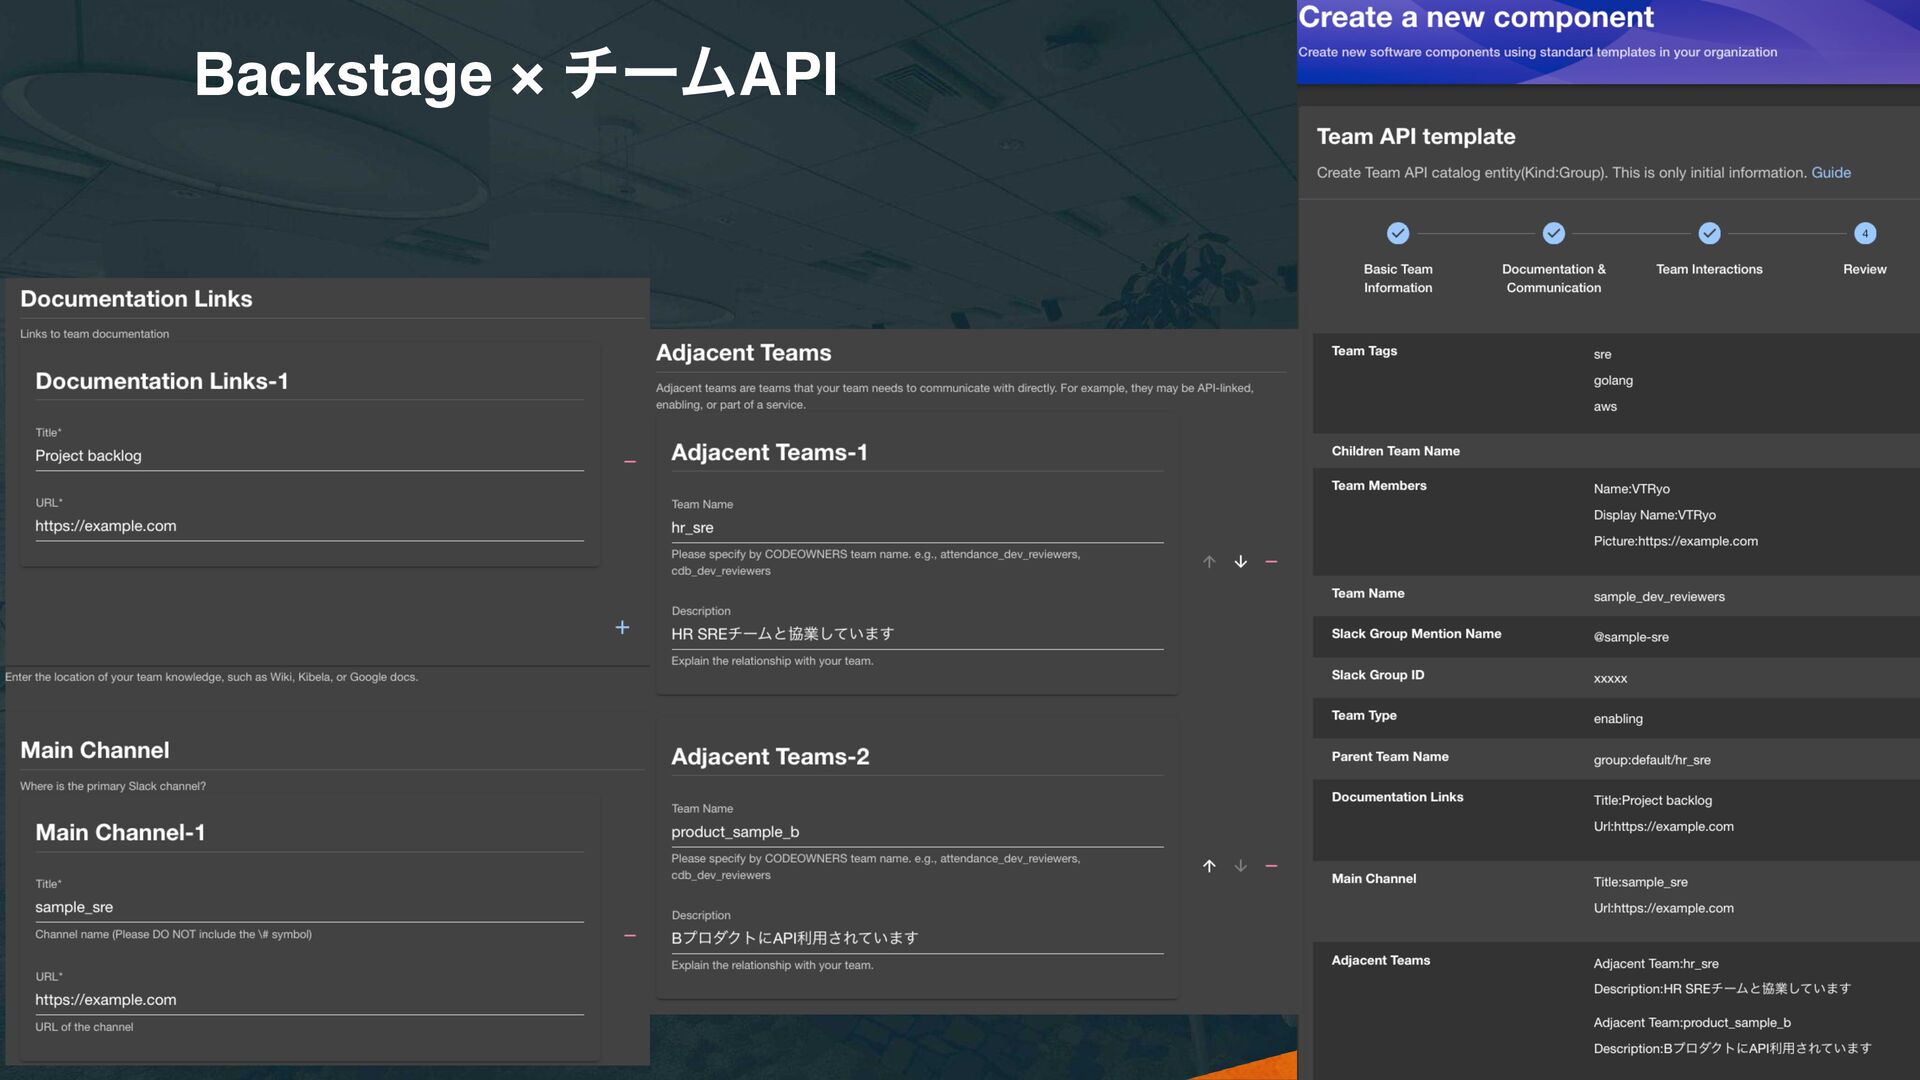1920x1080 pixels.
Task: Click the Documentation & Communication step checkmark
Action: (1553, 233)
